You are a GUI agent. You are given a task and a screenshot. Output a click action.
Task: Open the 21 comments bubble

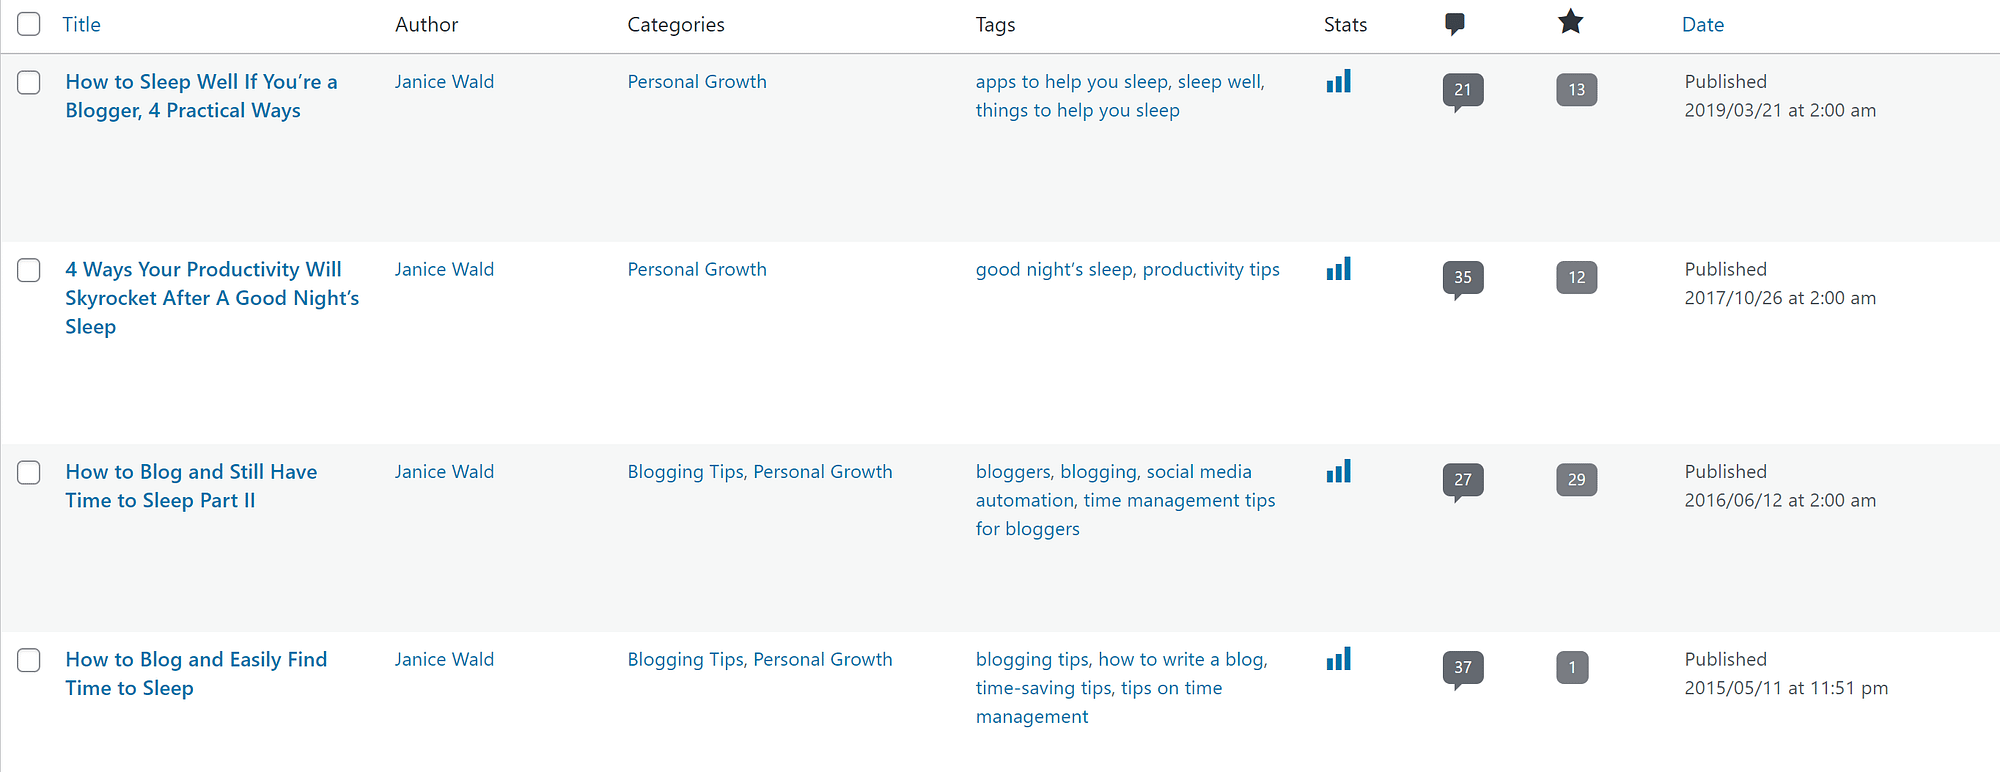pyautogui.click(x=1462, y=90)
